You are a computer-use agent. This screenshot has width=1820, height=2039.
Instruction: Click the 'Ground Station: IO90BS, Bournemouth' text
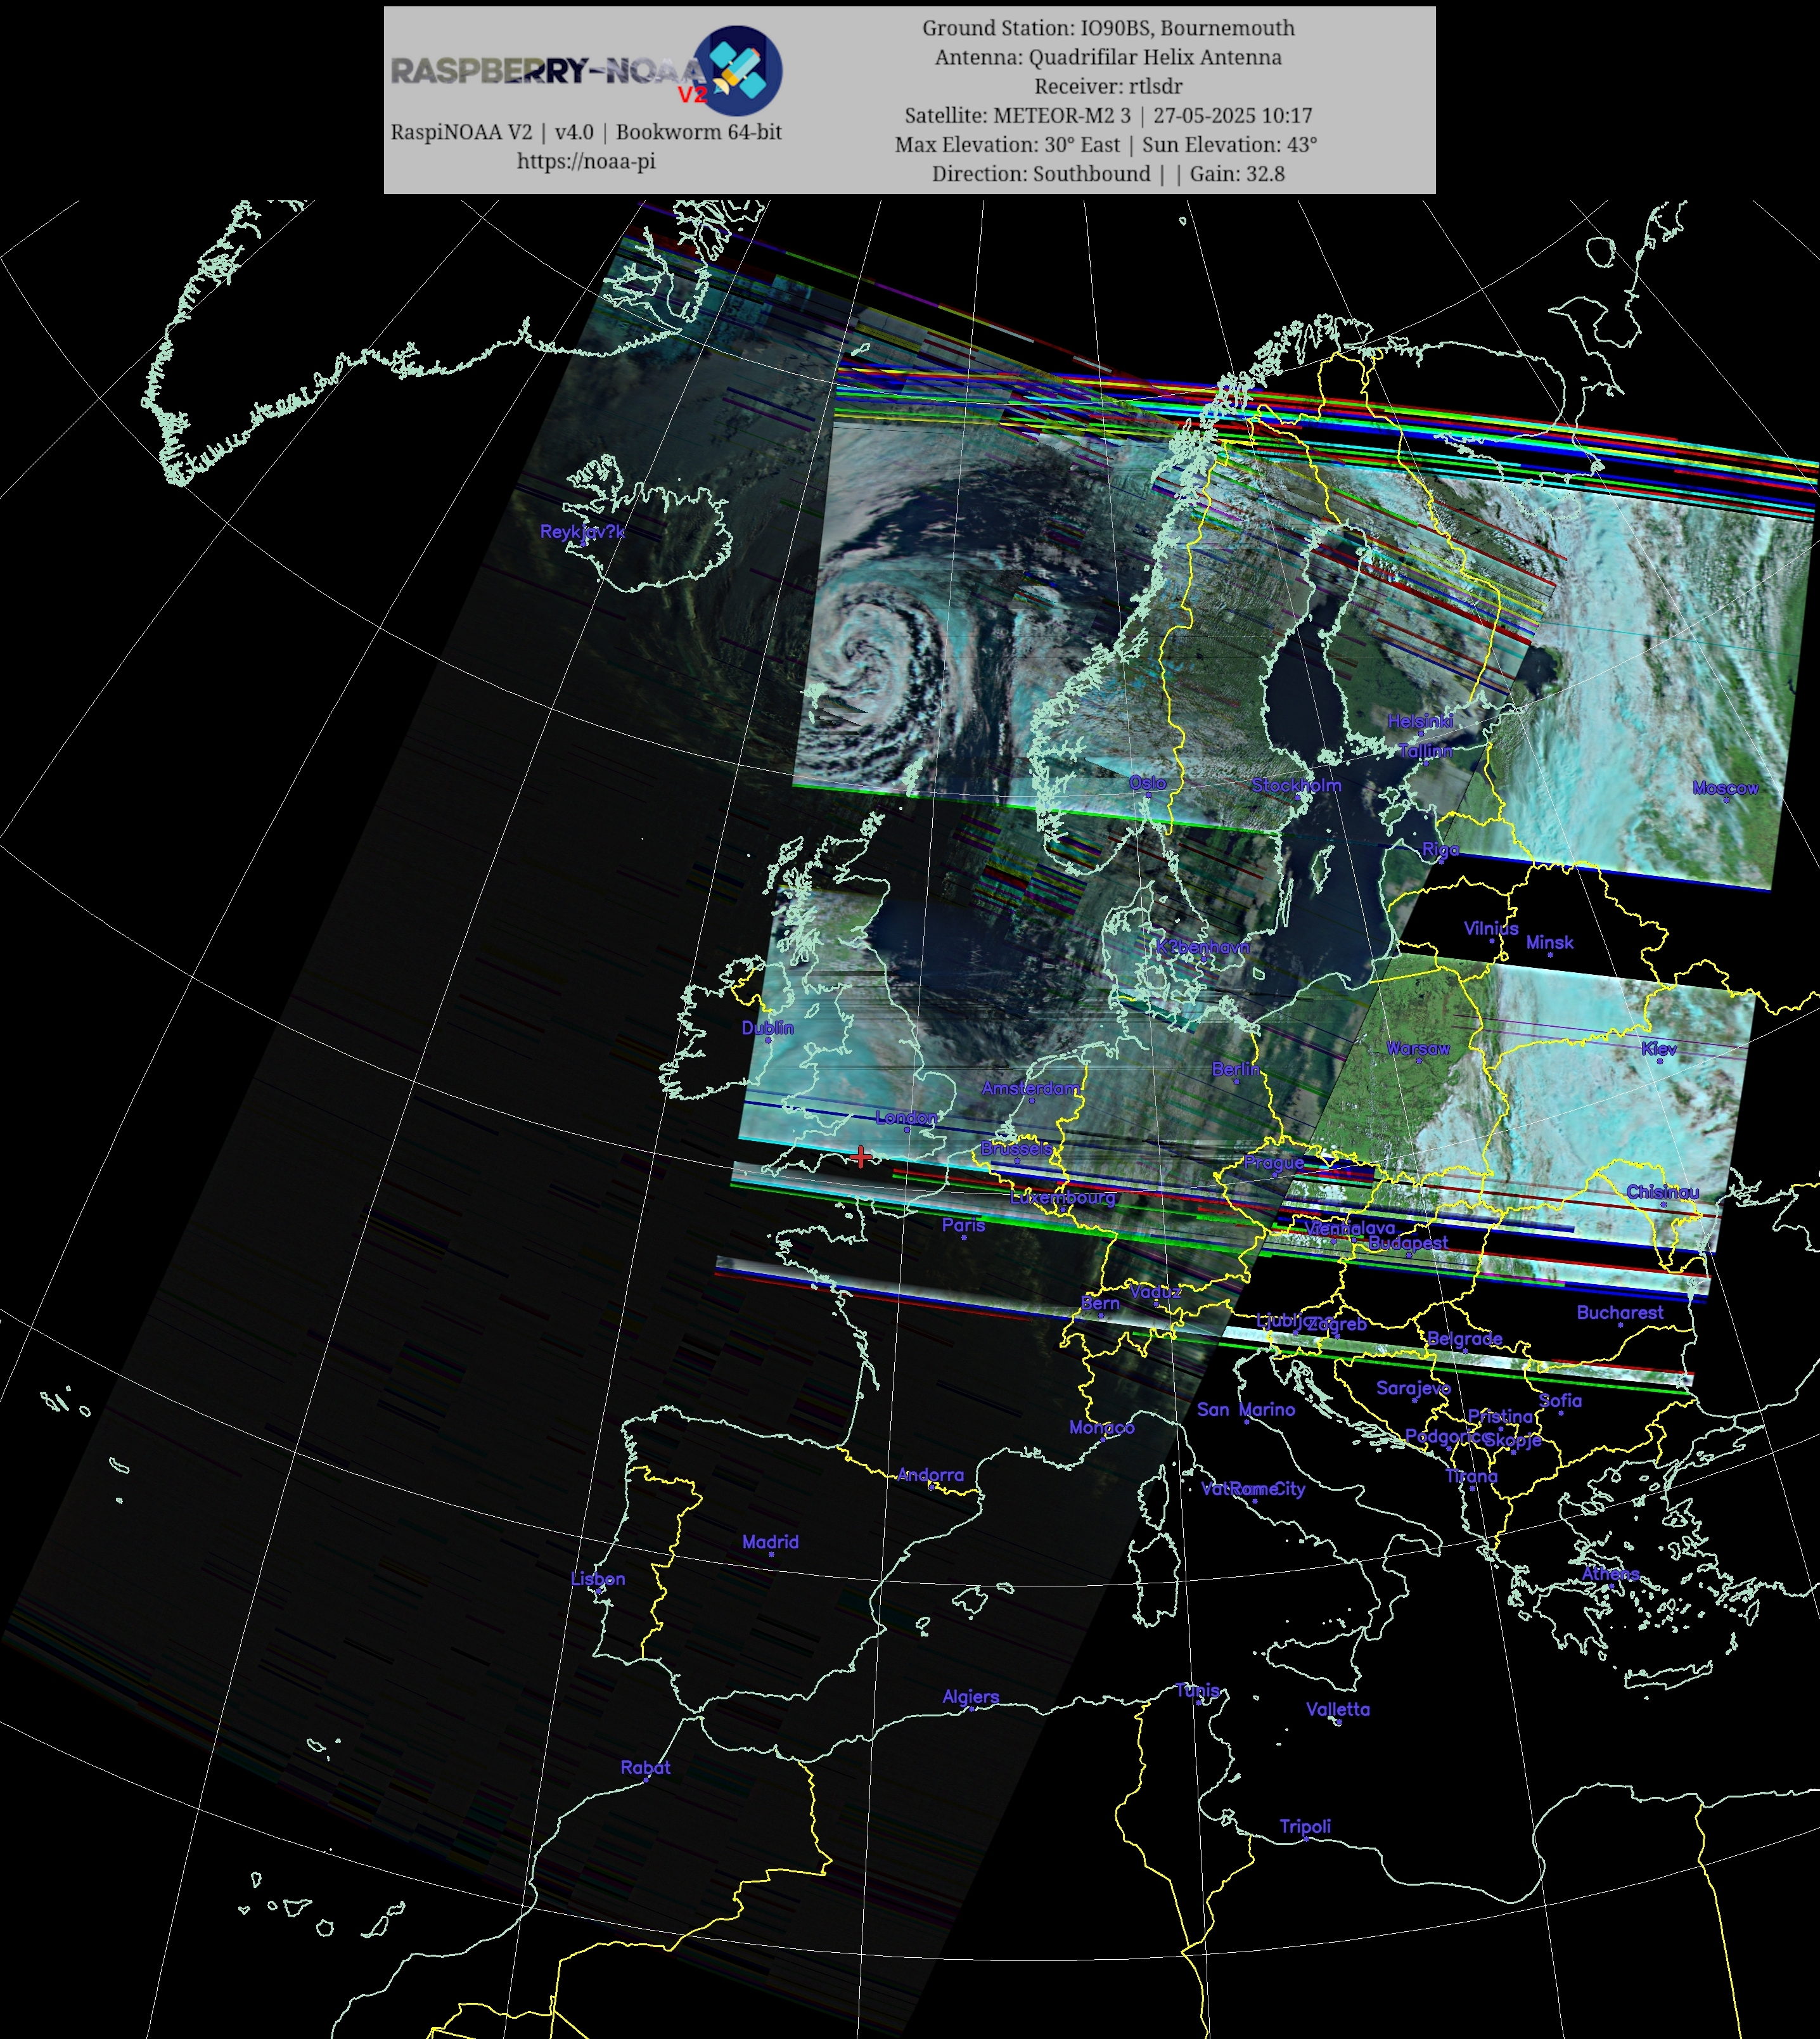pyautogui.click(x=1108, y=28)
